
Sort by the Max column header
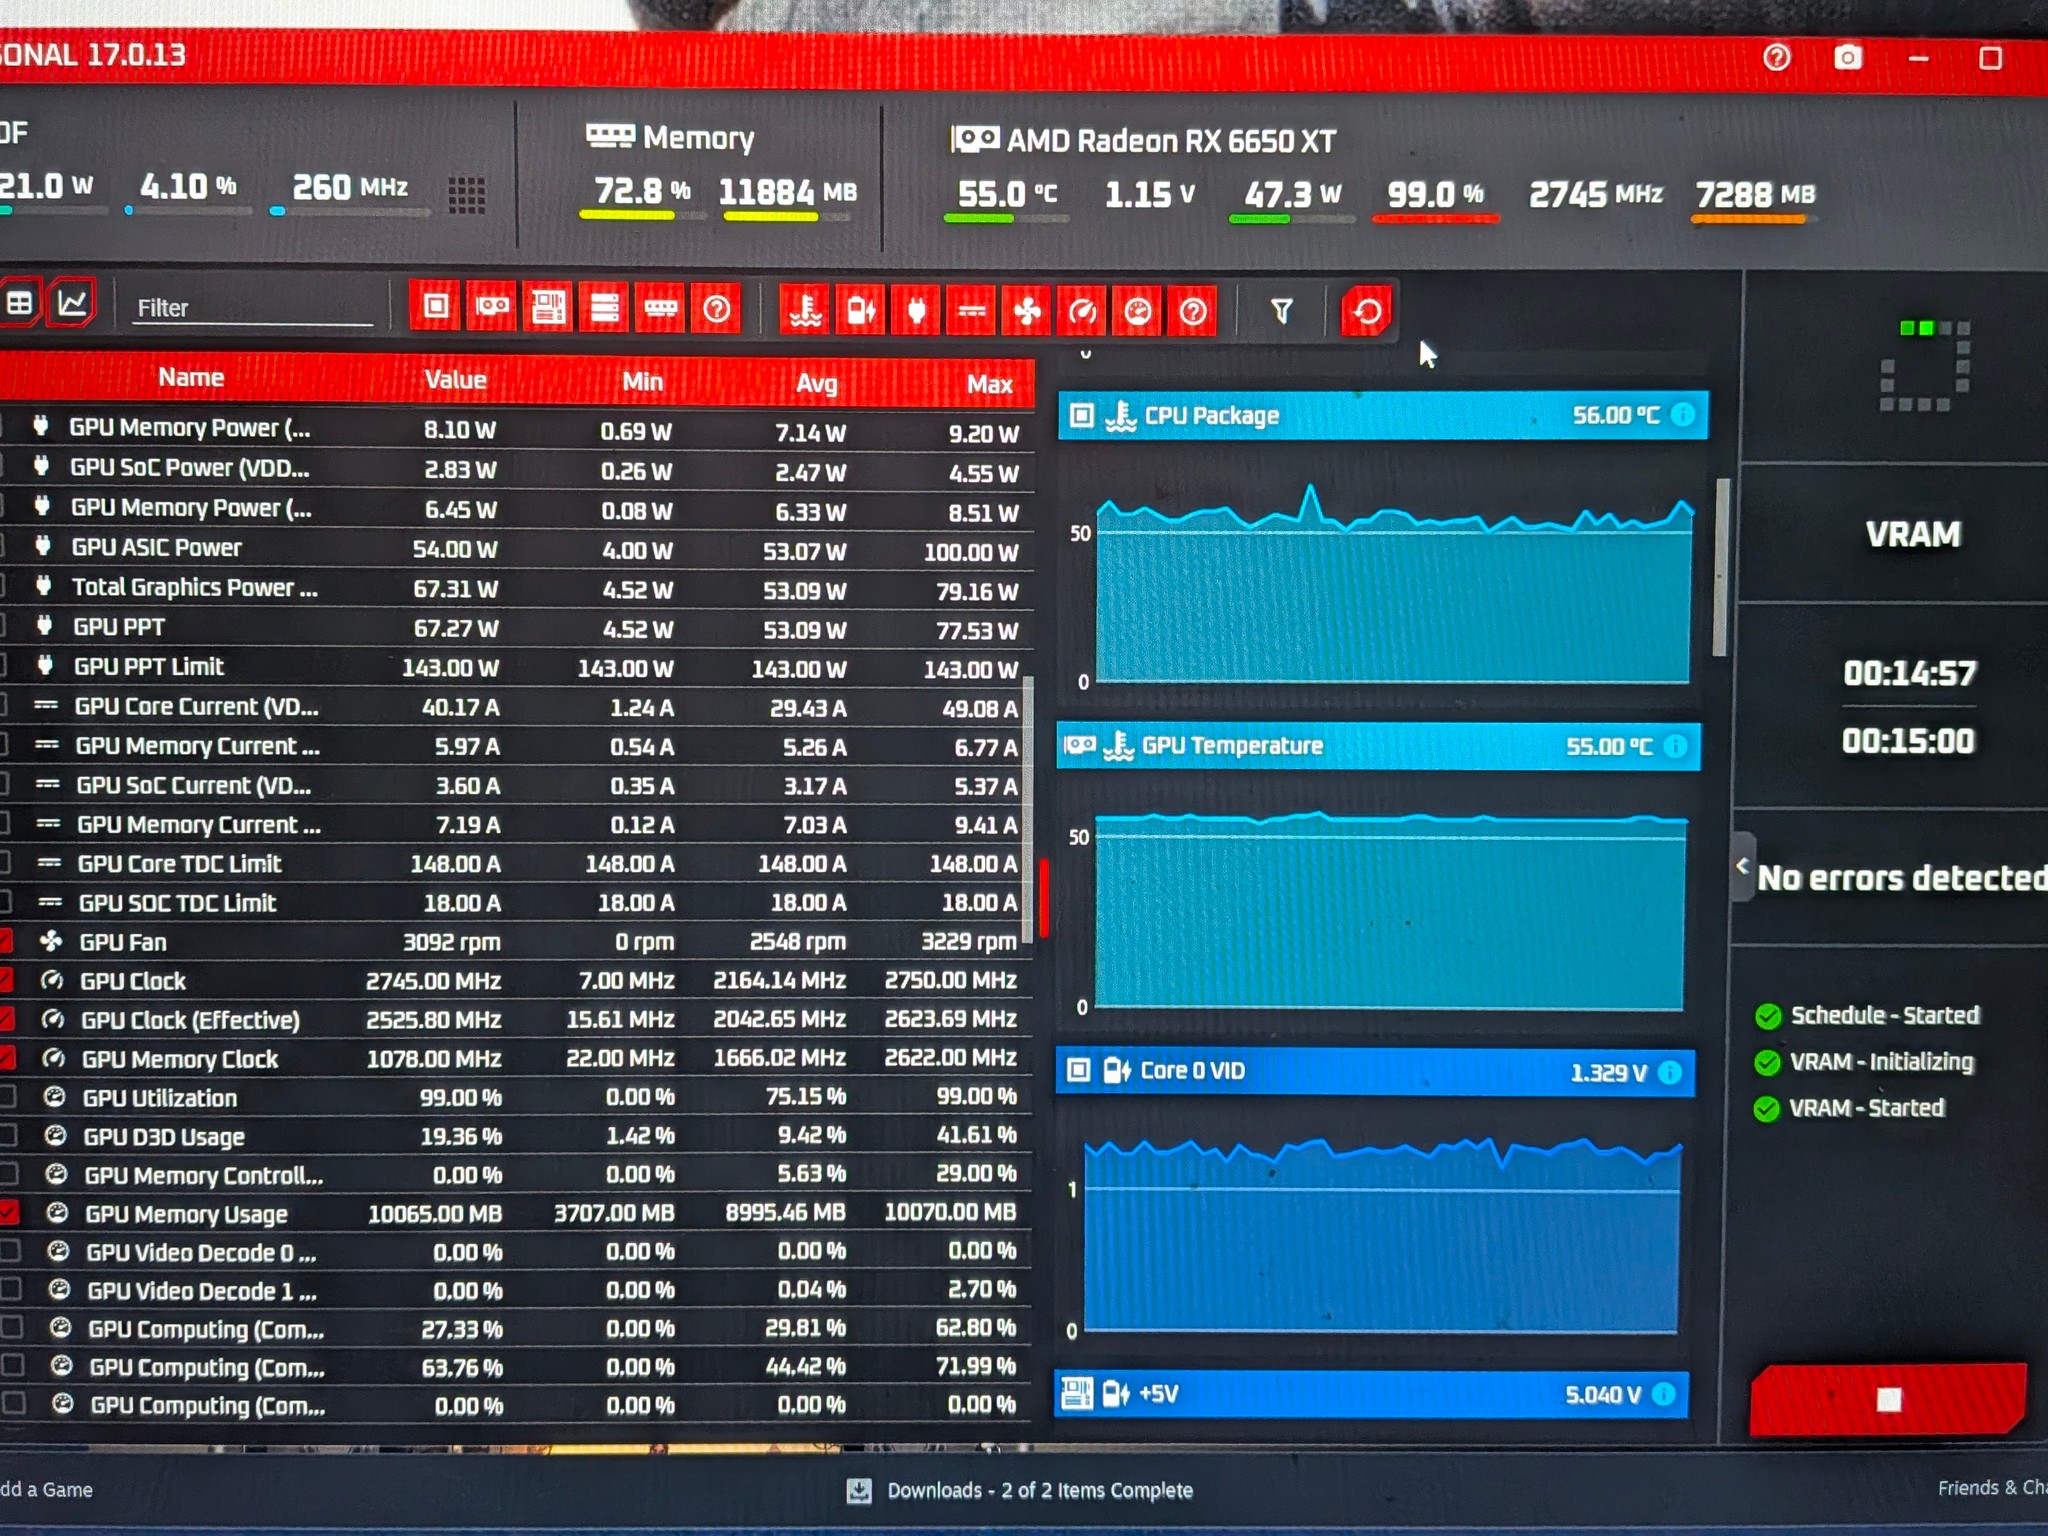click(989, 384)
